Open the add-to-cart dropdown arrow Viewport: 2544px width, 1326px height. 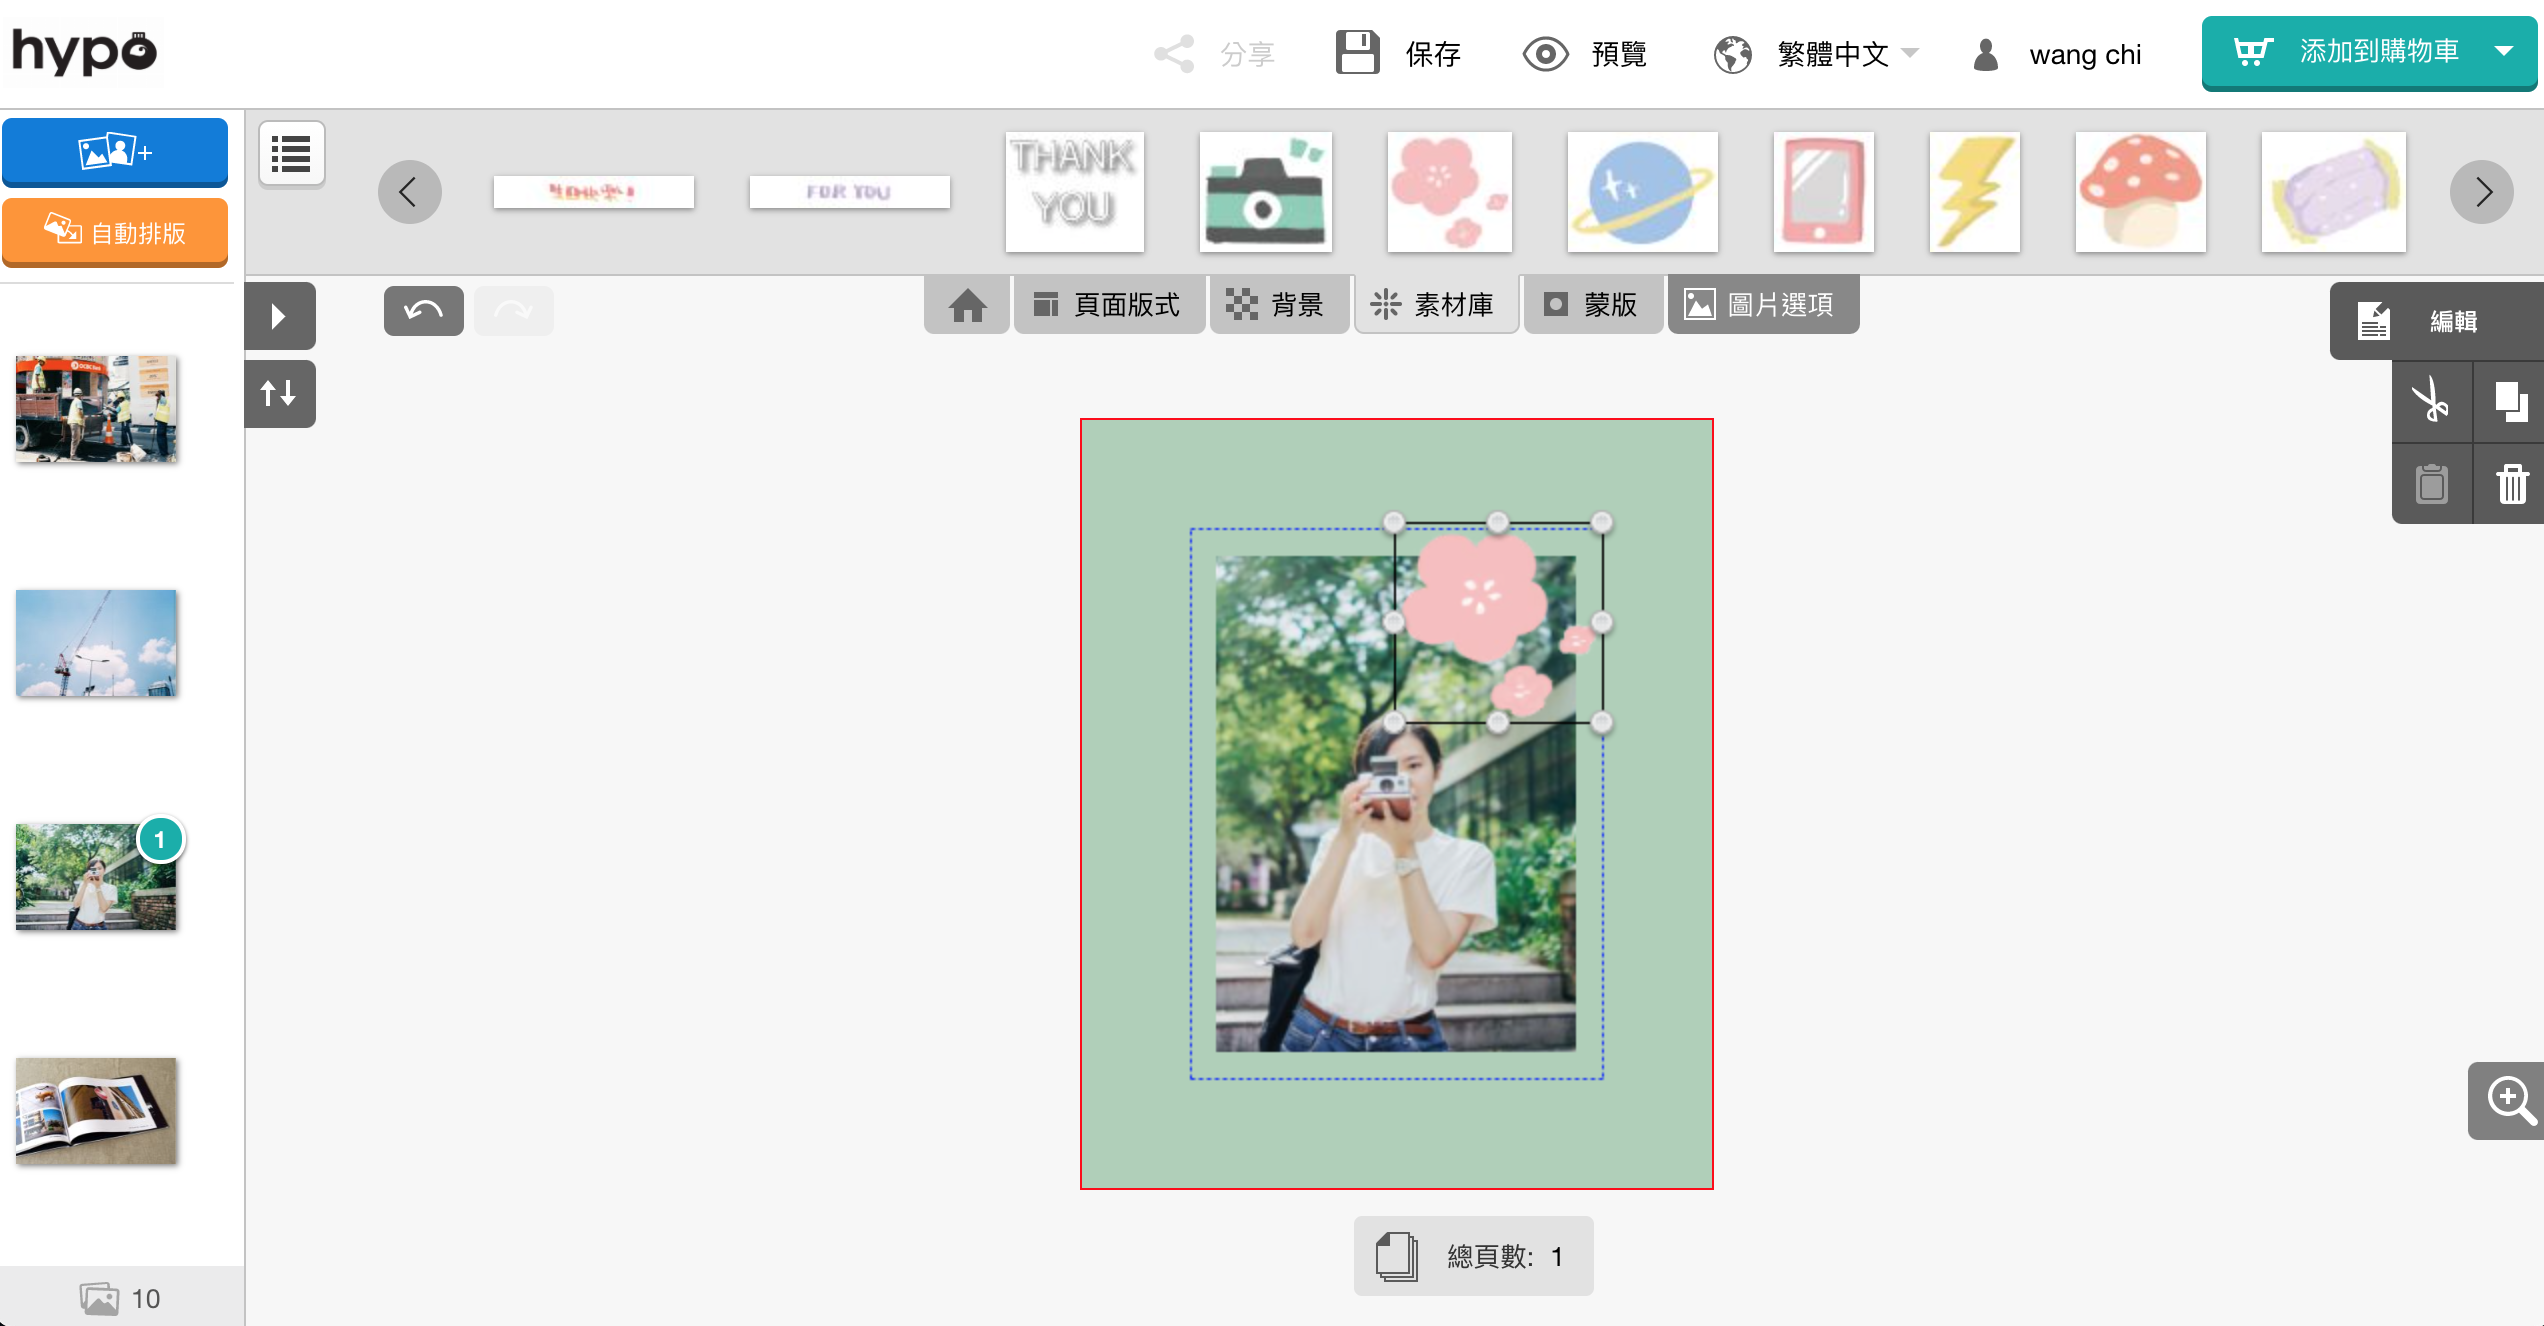(x=2505, y=51)
